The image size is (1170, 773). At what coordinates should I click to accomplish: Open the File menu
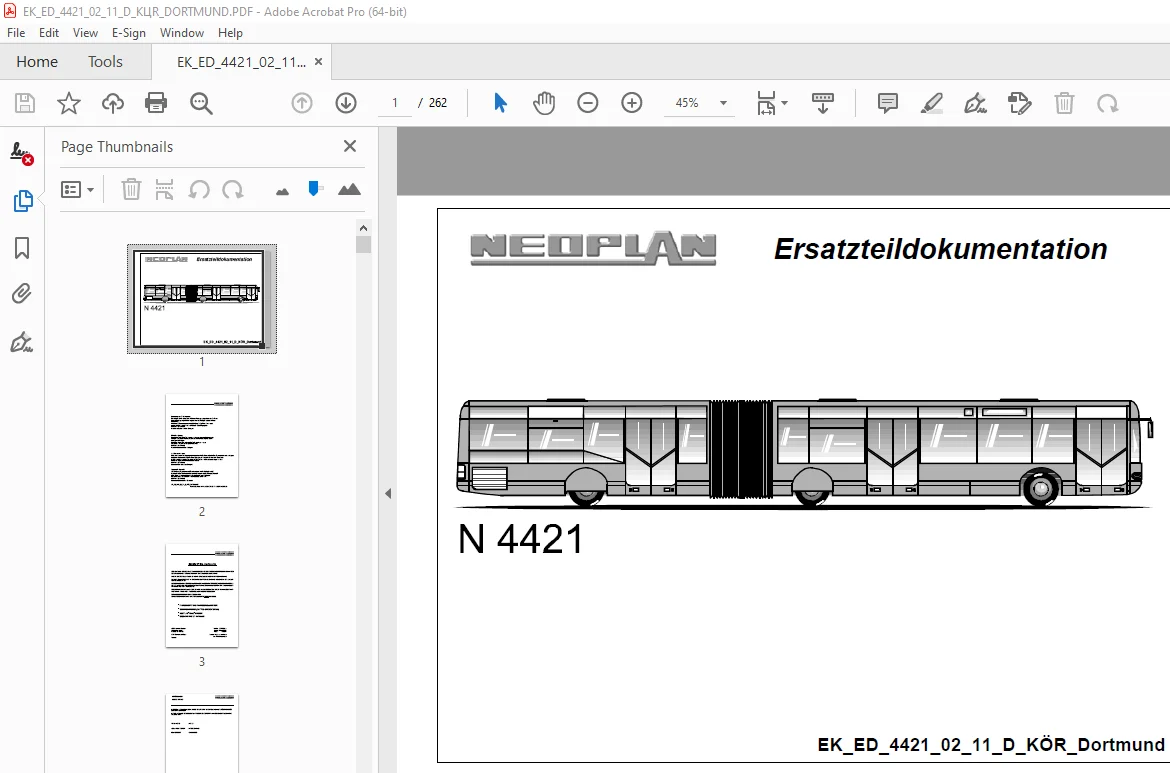(16, 33)
